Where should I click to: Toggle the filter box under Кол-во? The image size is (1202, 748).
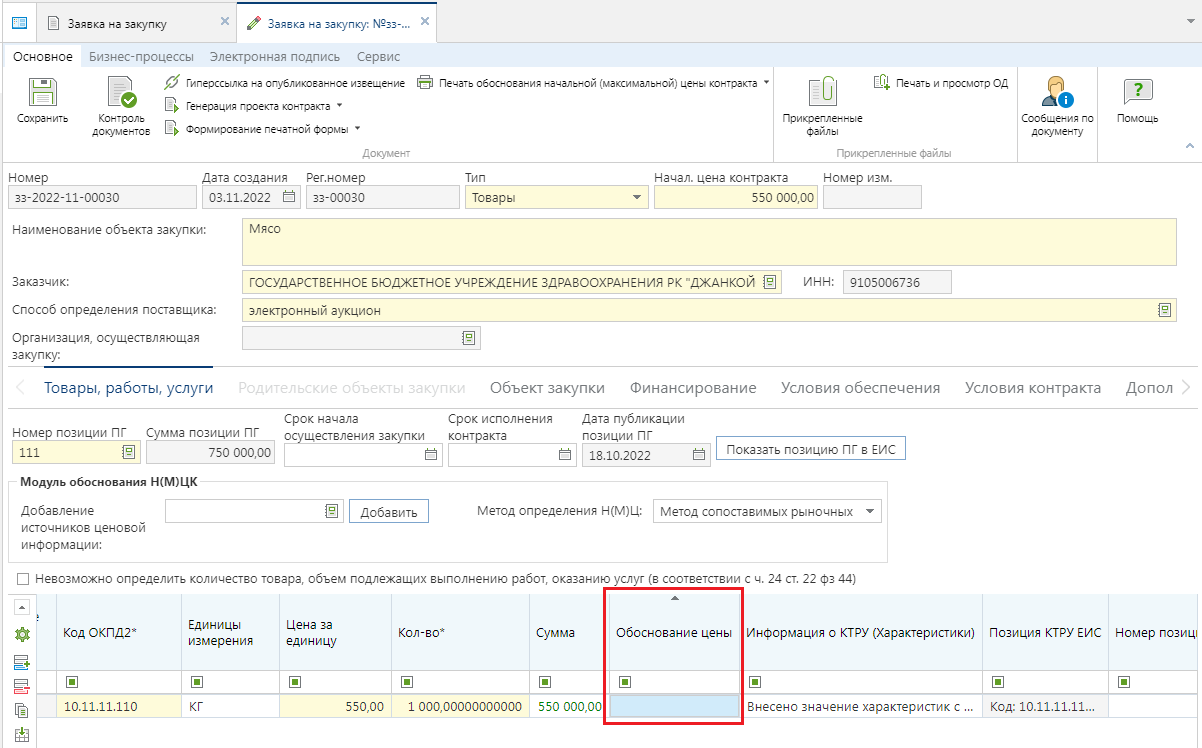406,682
